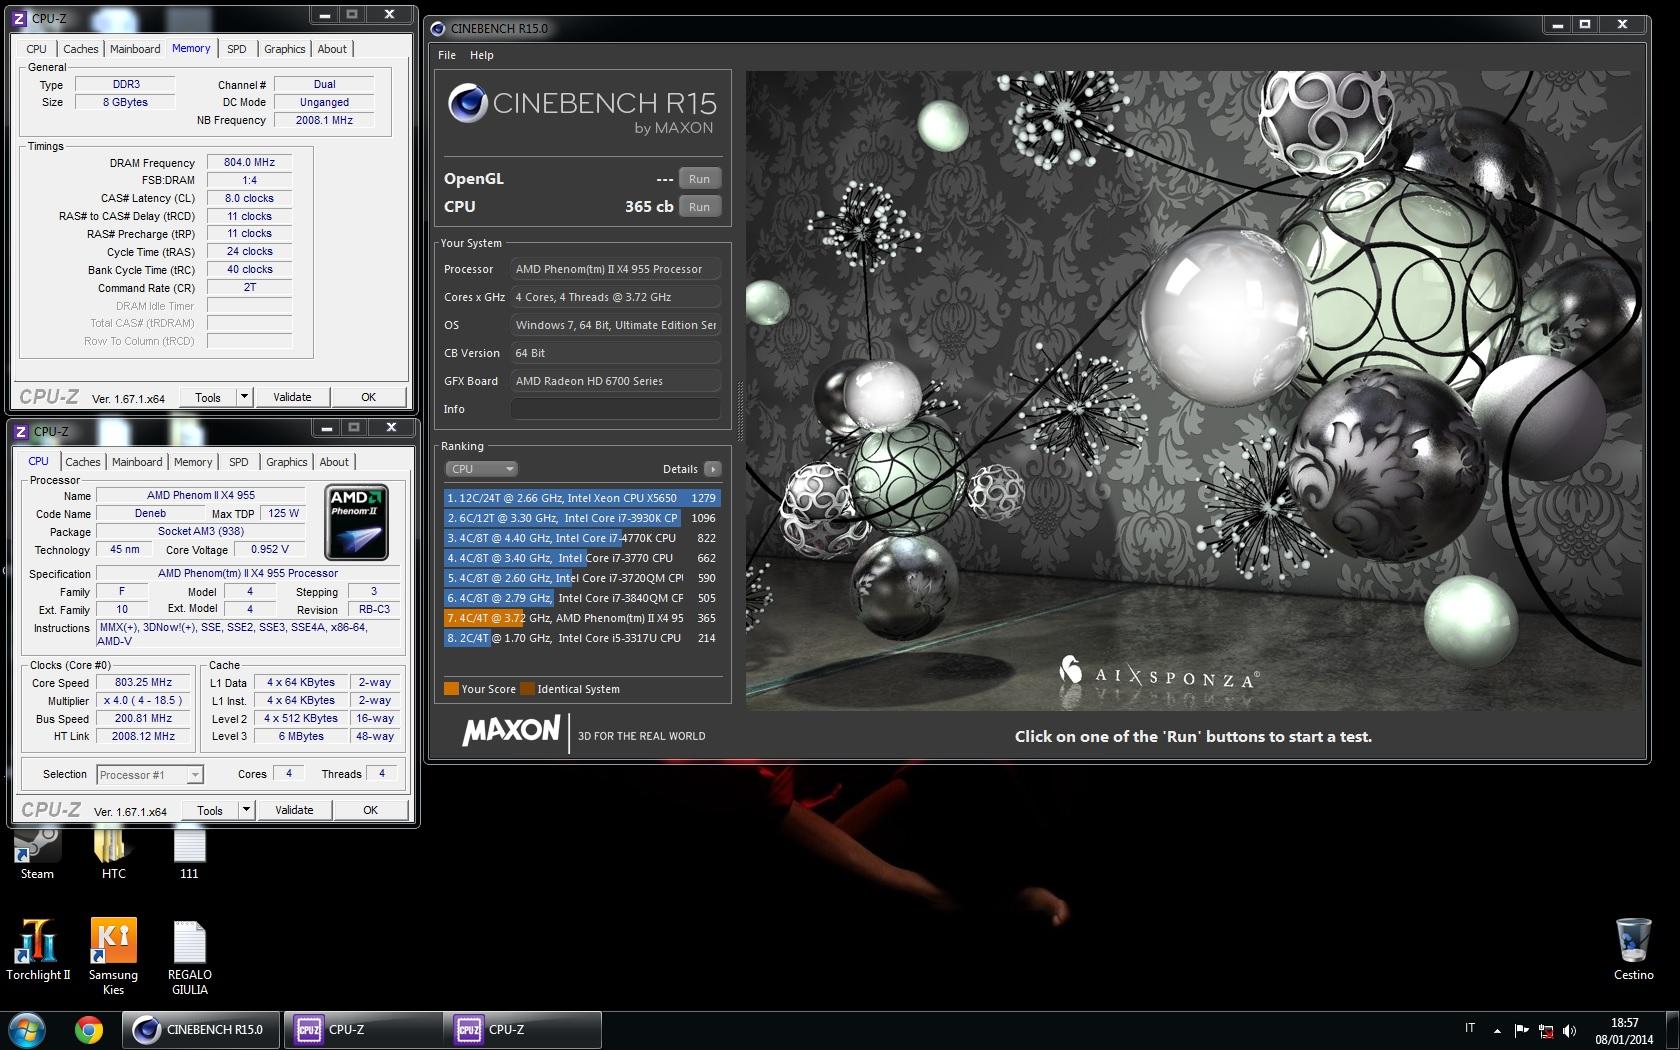Click the Cinebench panel resize grip handle
Screen dimensions: 1680x1050
(x=739, y=412)
